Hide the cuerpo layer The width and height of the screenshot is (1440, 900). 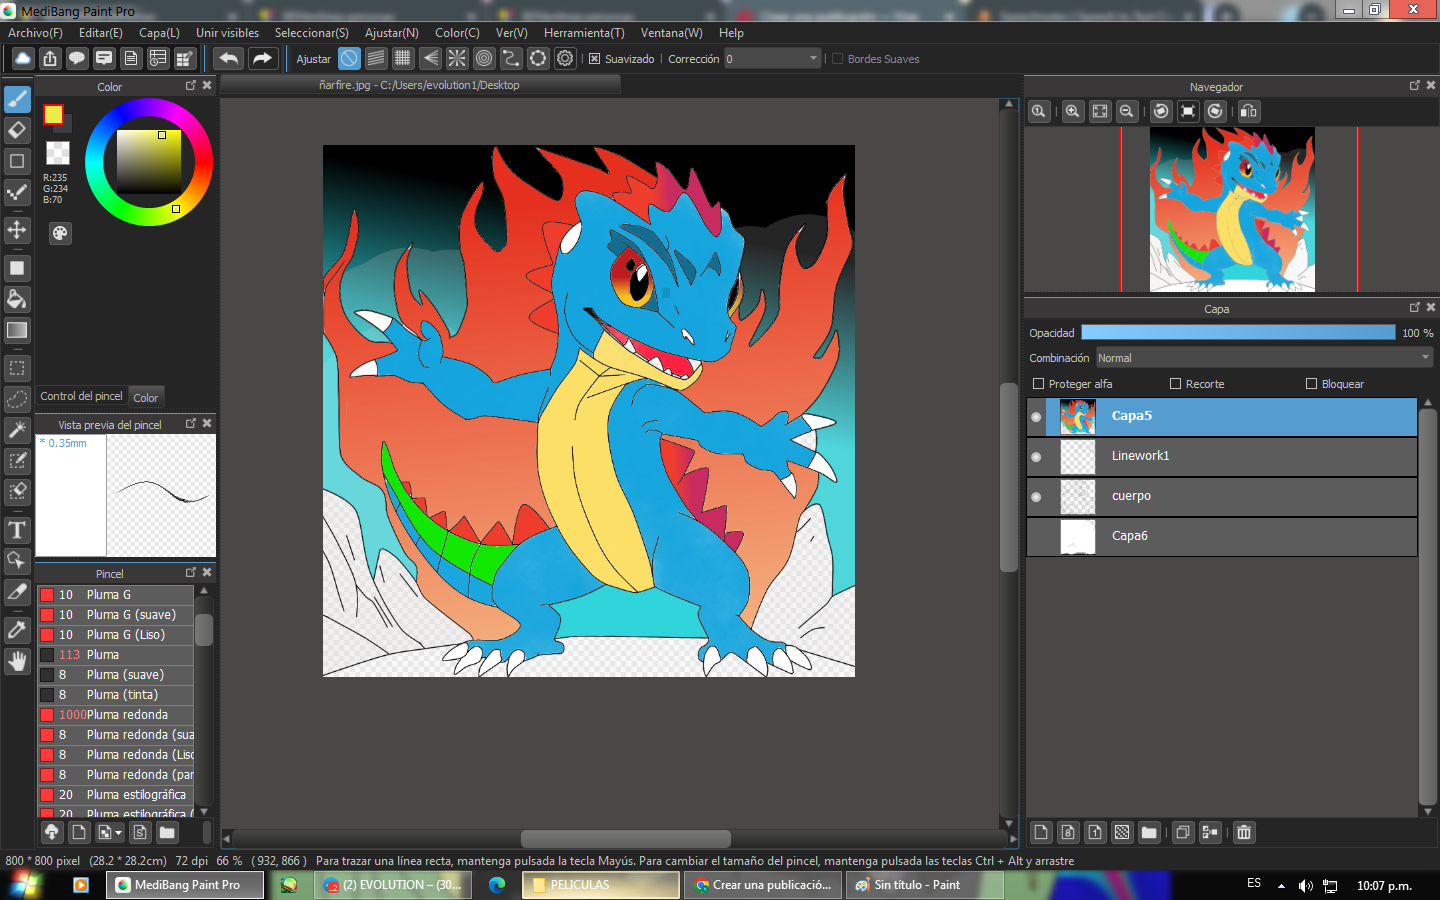(1036, 497)
